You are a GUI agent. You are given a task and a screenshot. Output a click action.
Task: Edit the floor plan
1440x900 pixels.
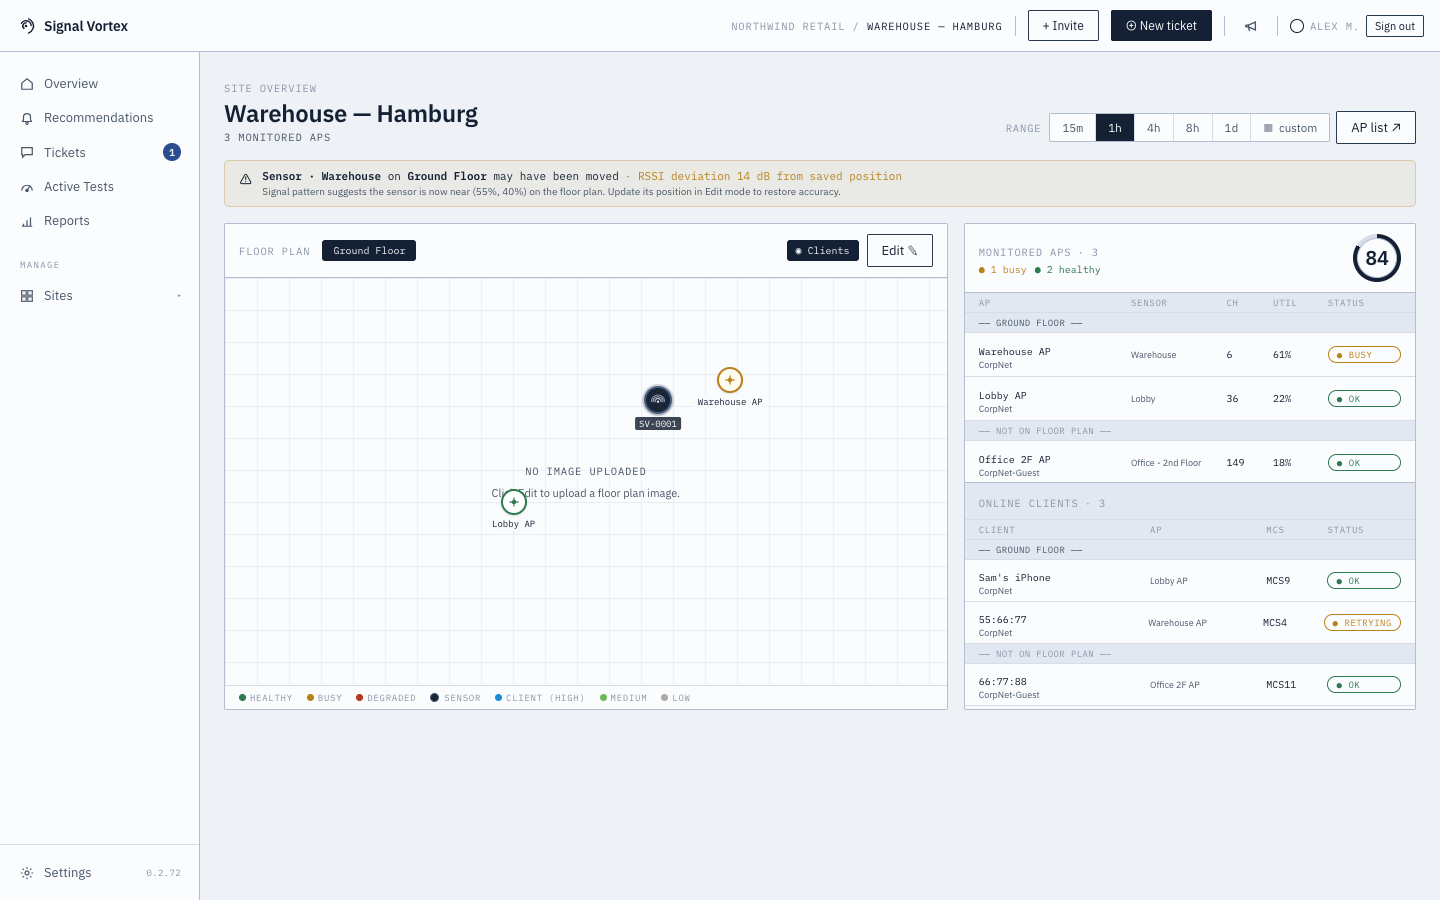900,251
